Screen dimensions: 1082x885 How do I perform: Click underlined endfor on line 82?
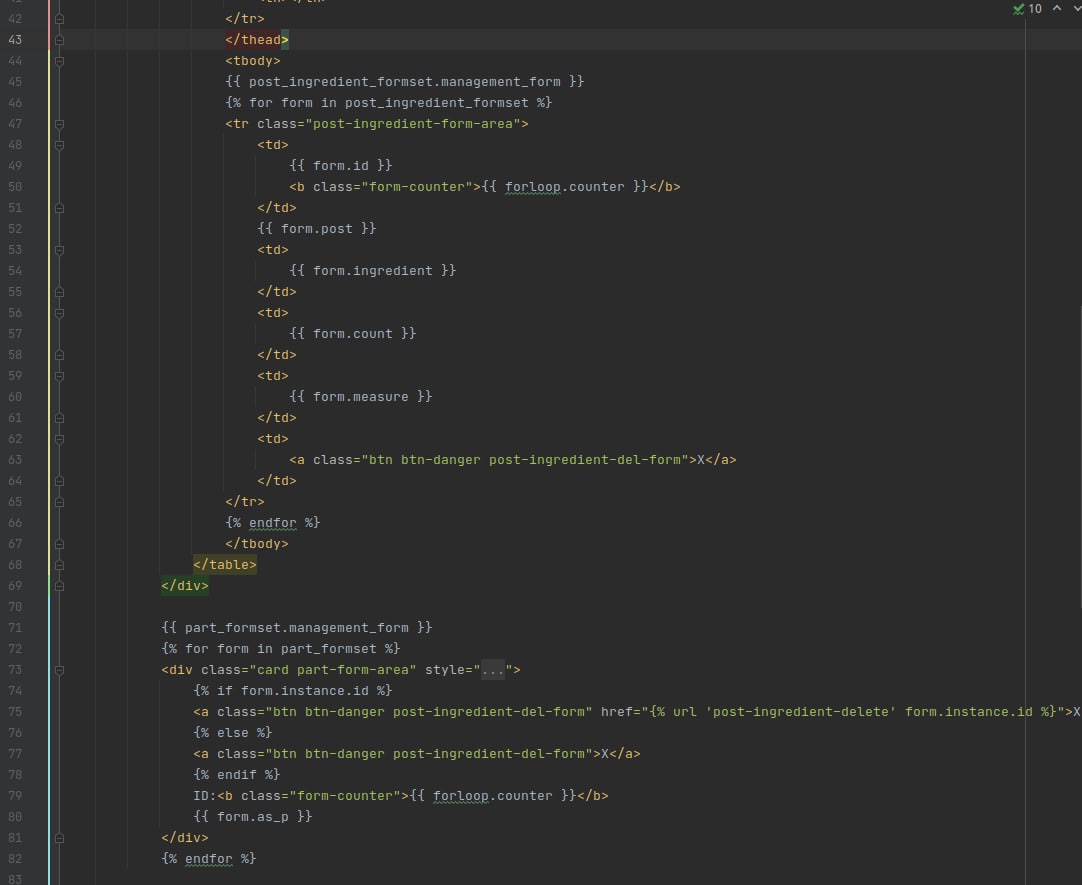(208, 859)
